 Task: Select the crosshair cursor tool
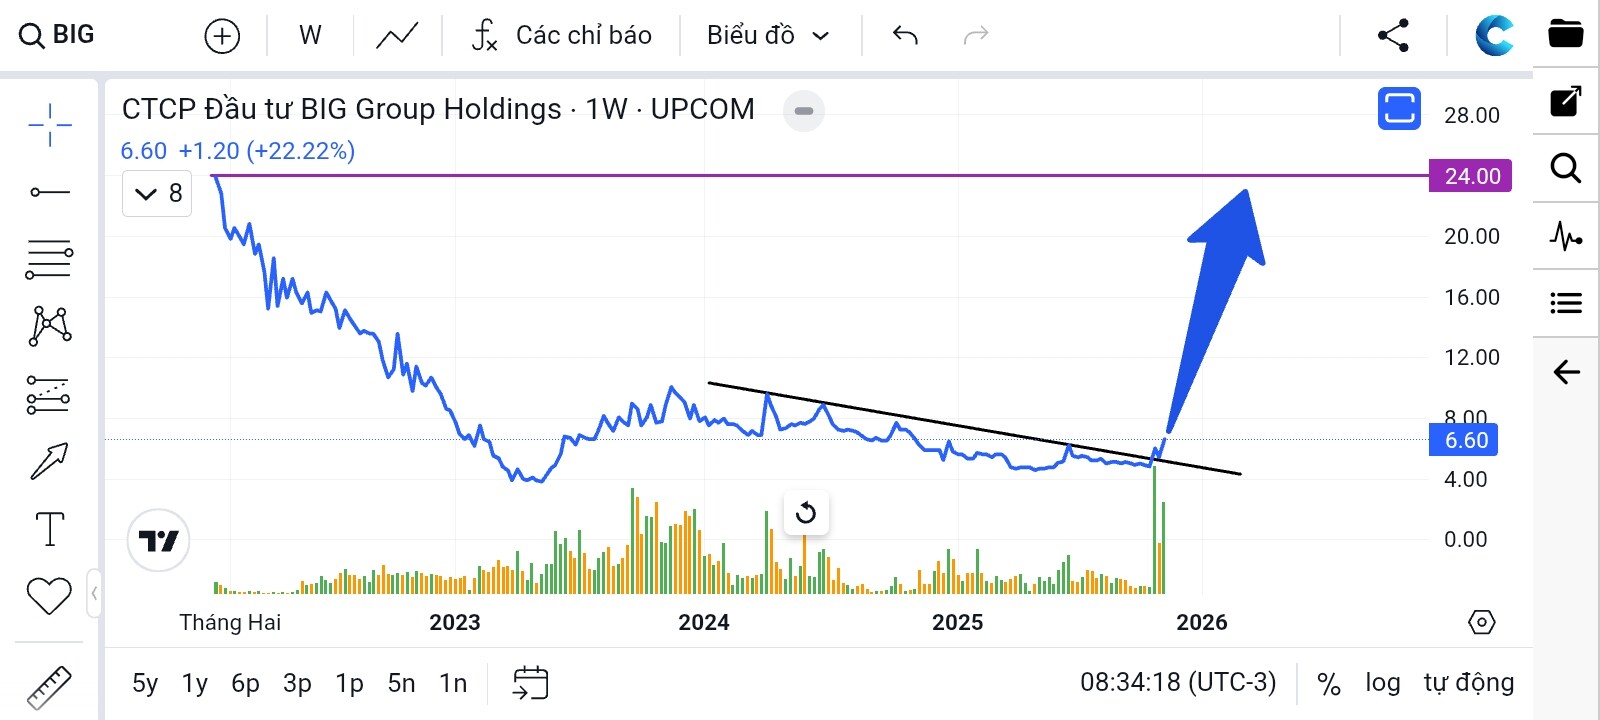(49, 125)
